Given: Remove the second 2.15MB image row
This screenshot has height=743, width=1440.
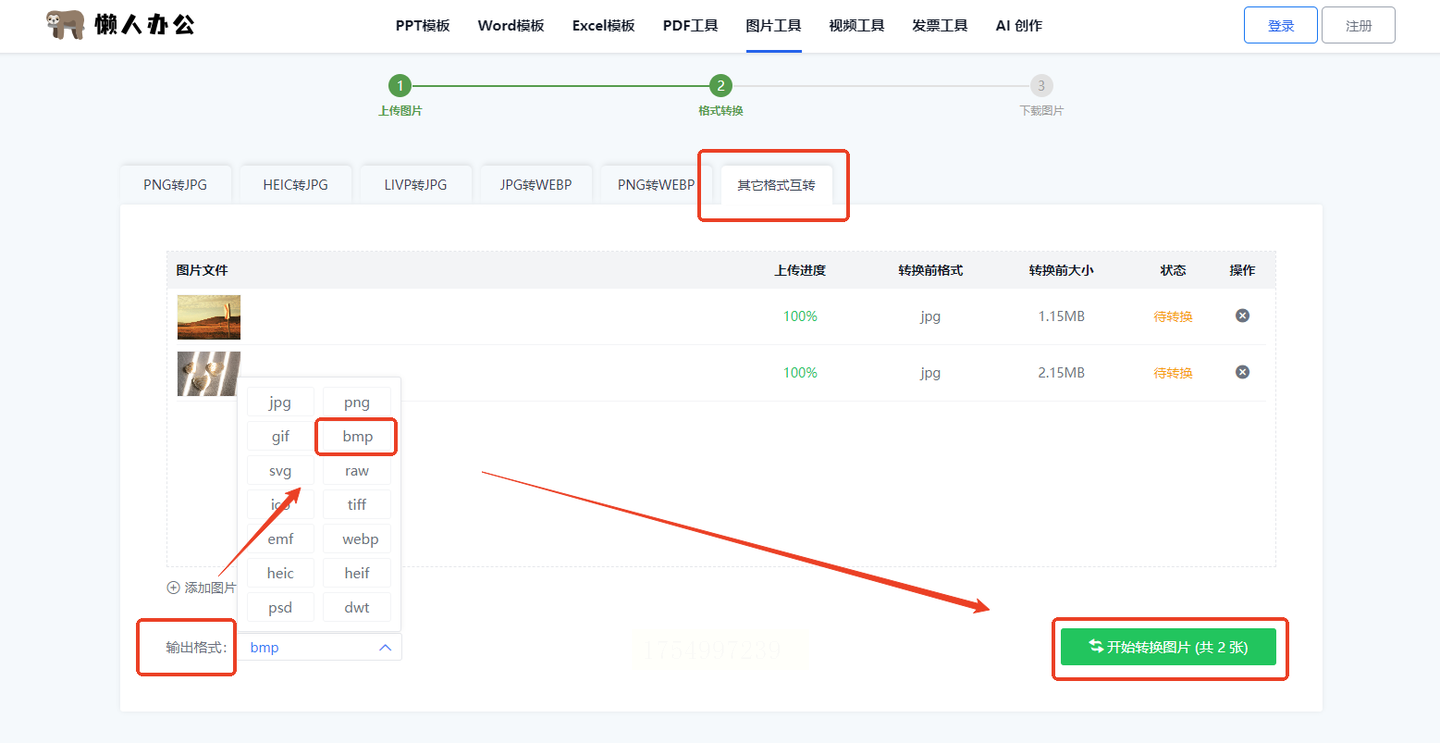Looking at the screenshot, I should point(1242,372).
